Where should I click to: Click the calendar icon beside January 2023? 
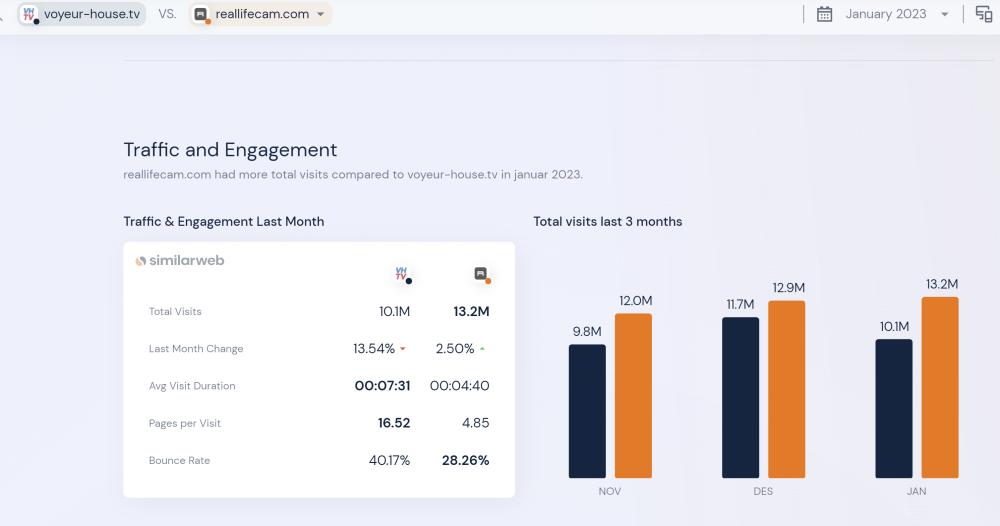pyautogui.click(x=824, y=14)
